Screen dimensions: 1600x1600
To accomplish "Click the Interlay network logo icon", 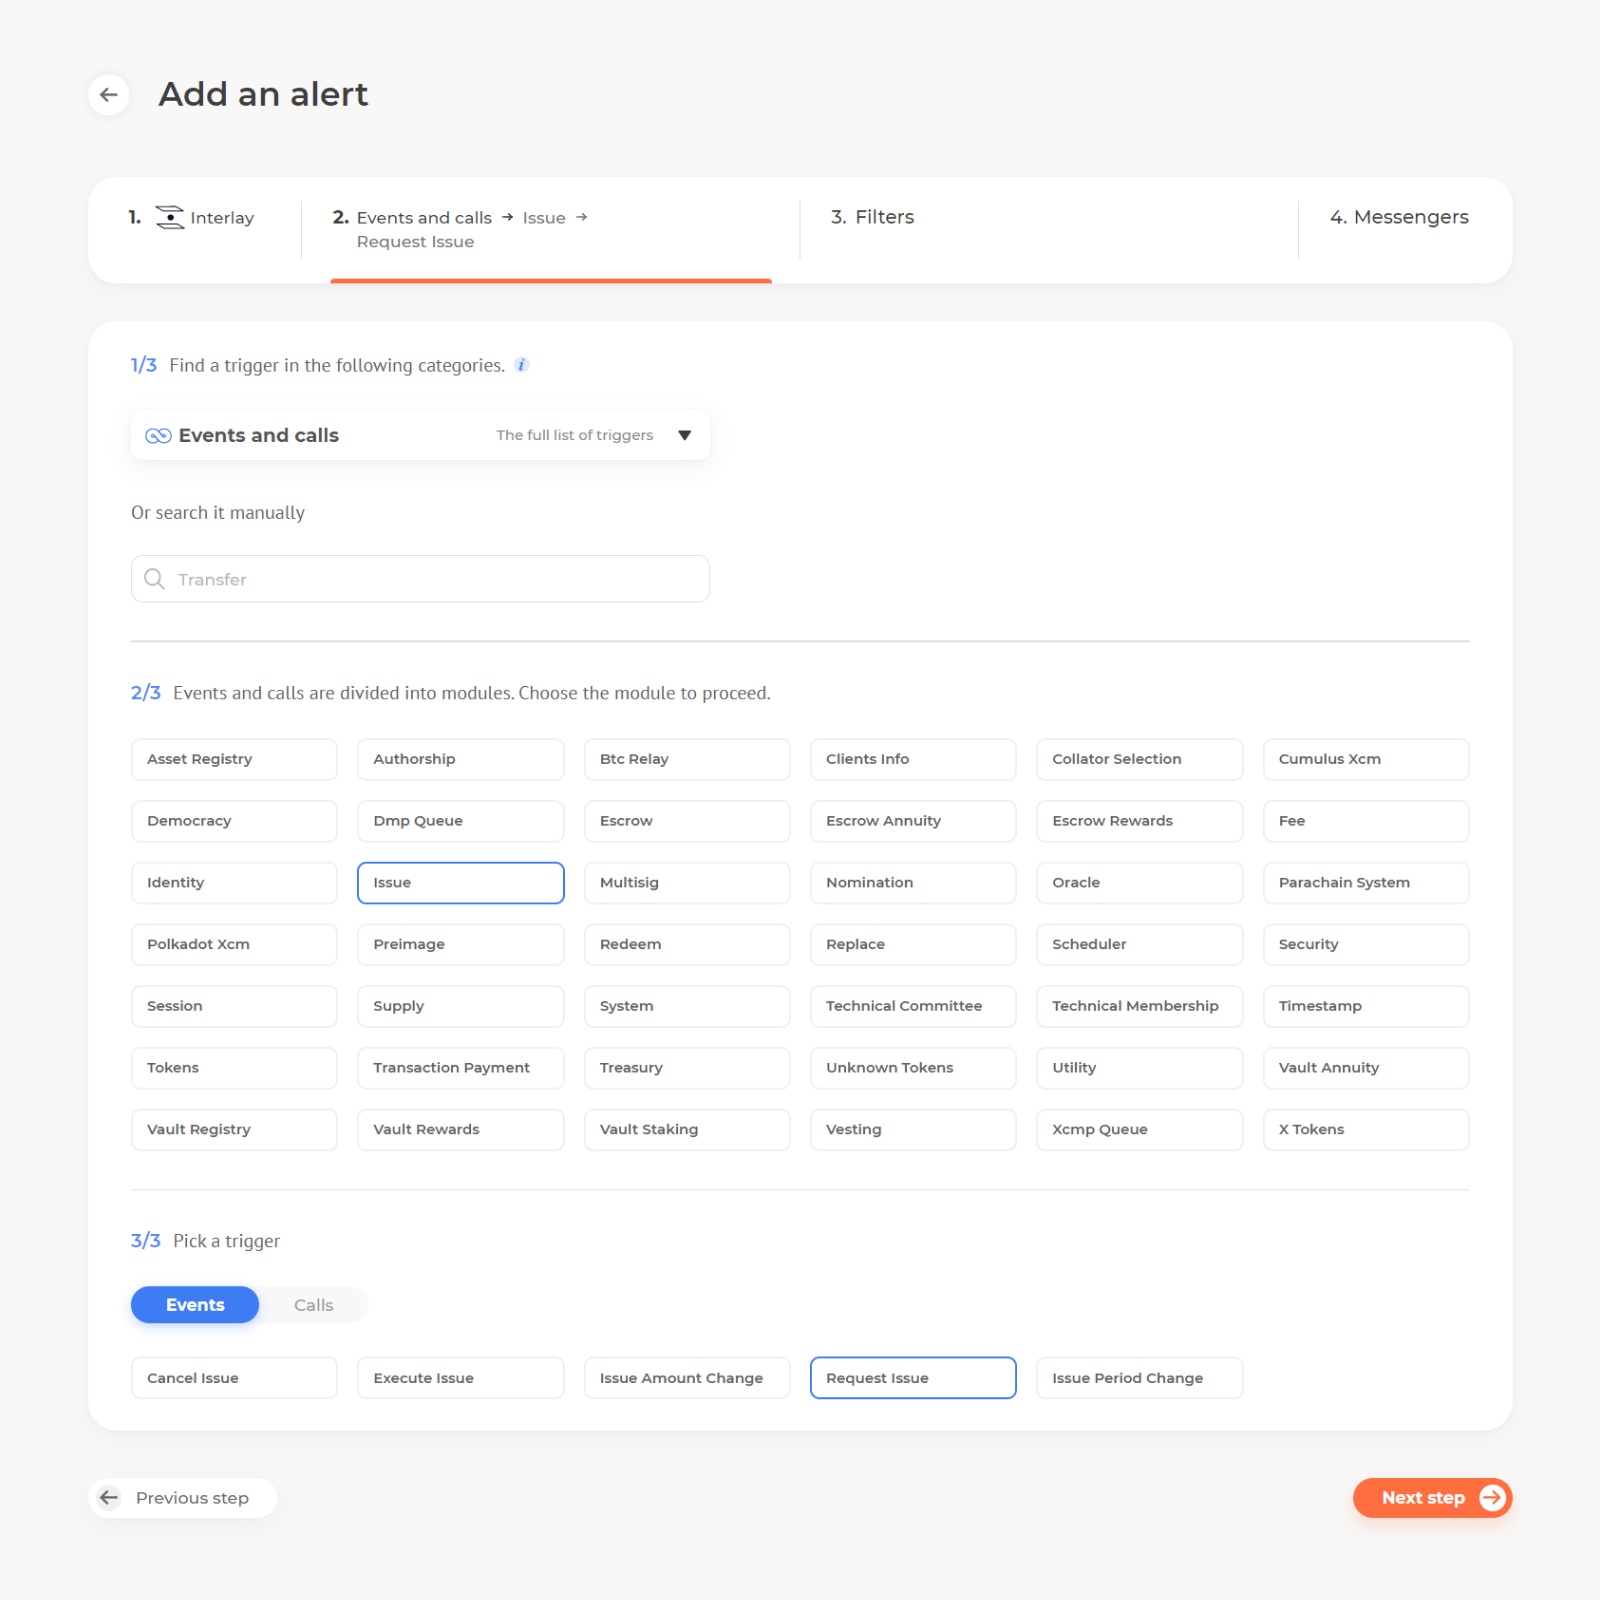I will point(170,218).
